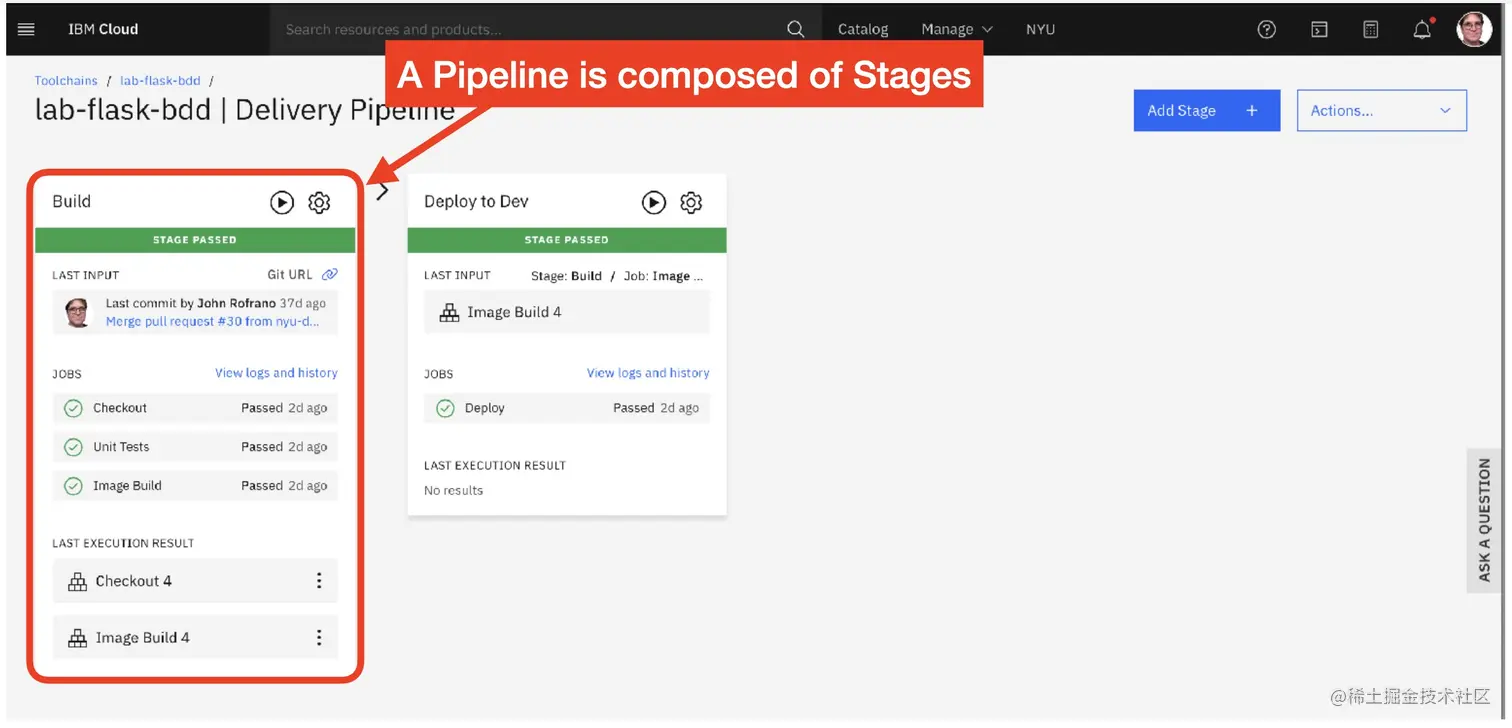Click the Deploy to Dev title
This screenshot has height=728, width=1512.
[476, 201]
